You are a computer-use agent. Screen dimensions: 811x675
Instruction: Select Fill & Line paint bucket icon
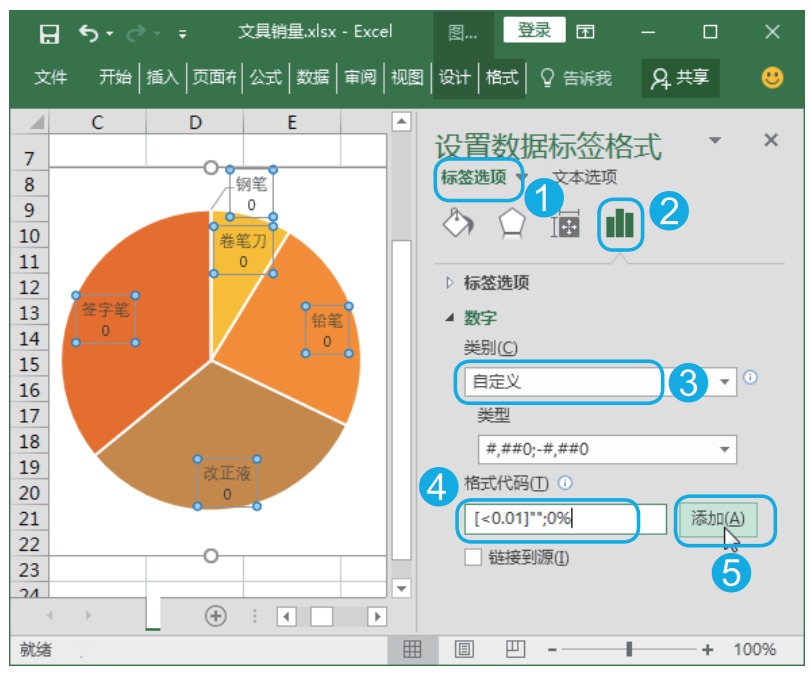pyautogui.click(x=458, y=223)
